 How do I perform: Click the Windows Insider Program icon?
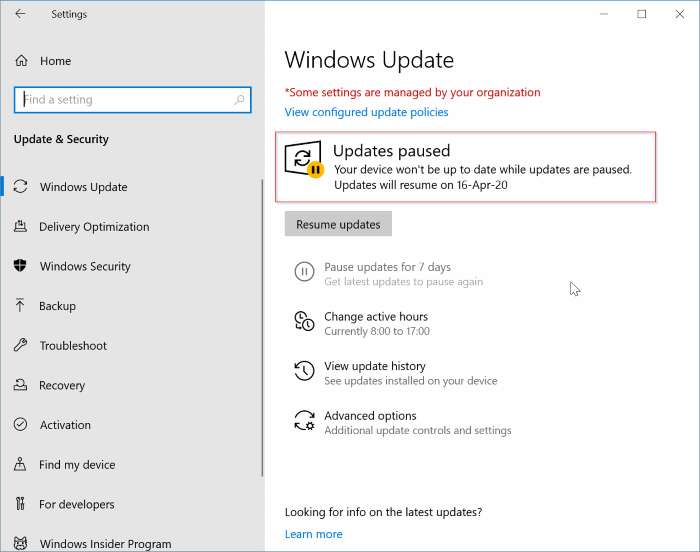tap(21, 543)
